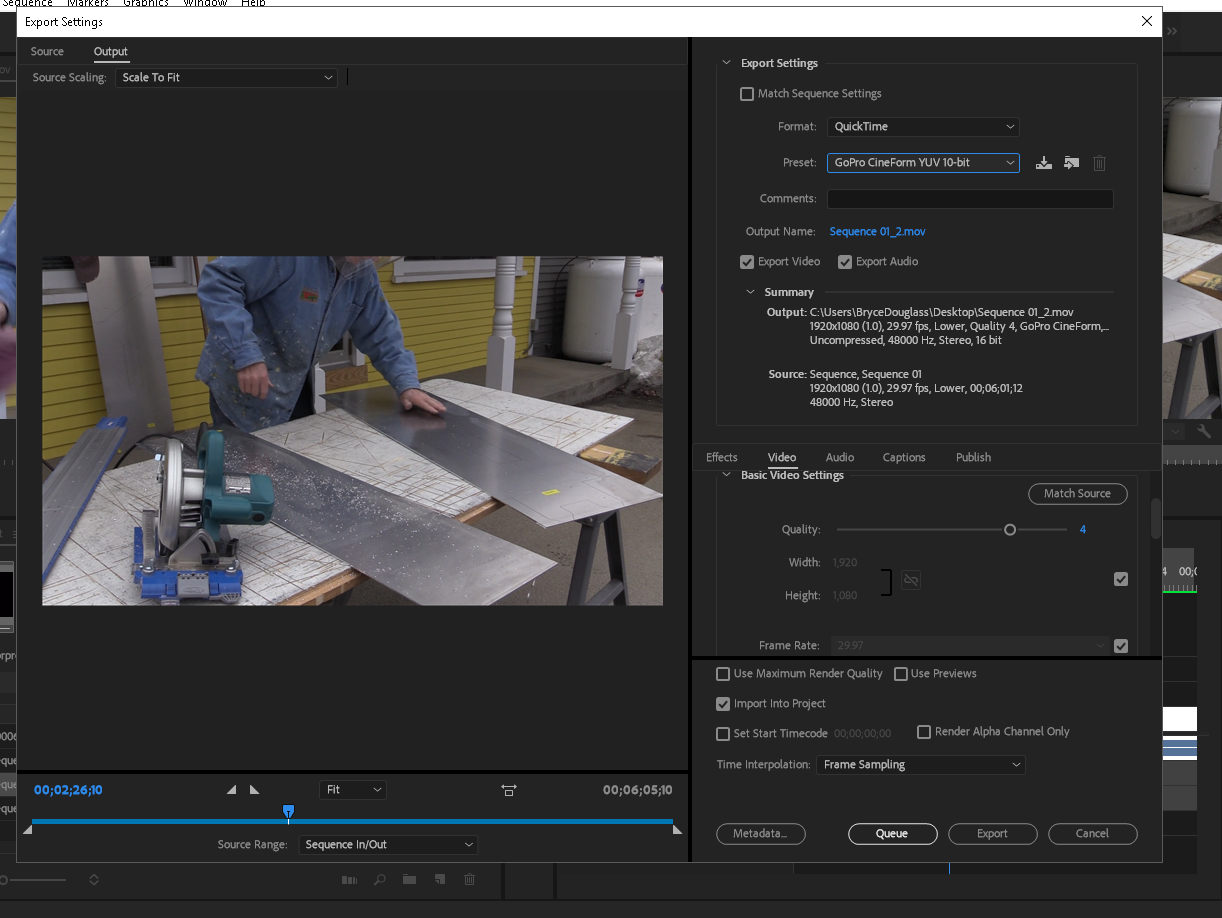Open the Format dropdown showing QuickTime
The image size is (1222, 918).
coord(923,127)
